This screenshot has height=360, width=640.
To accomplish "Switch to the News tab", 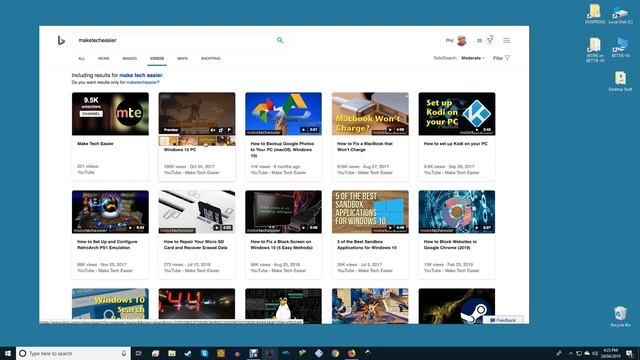I will coord(104,58).
